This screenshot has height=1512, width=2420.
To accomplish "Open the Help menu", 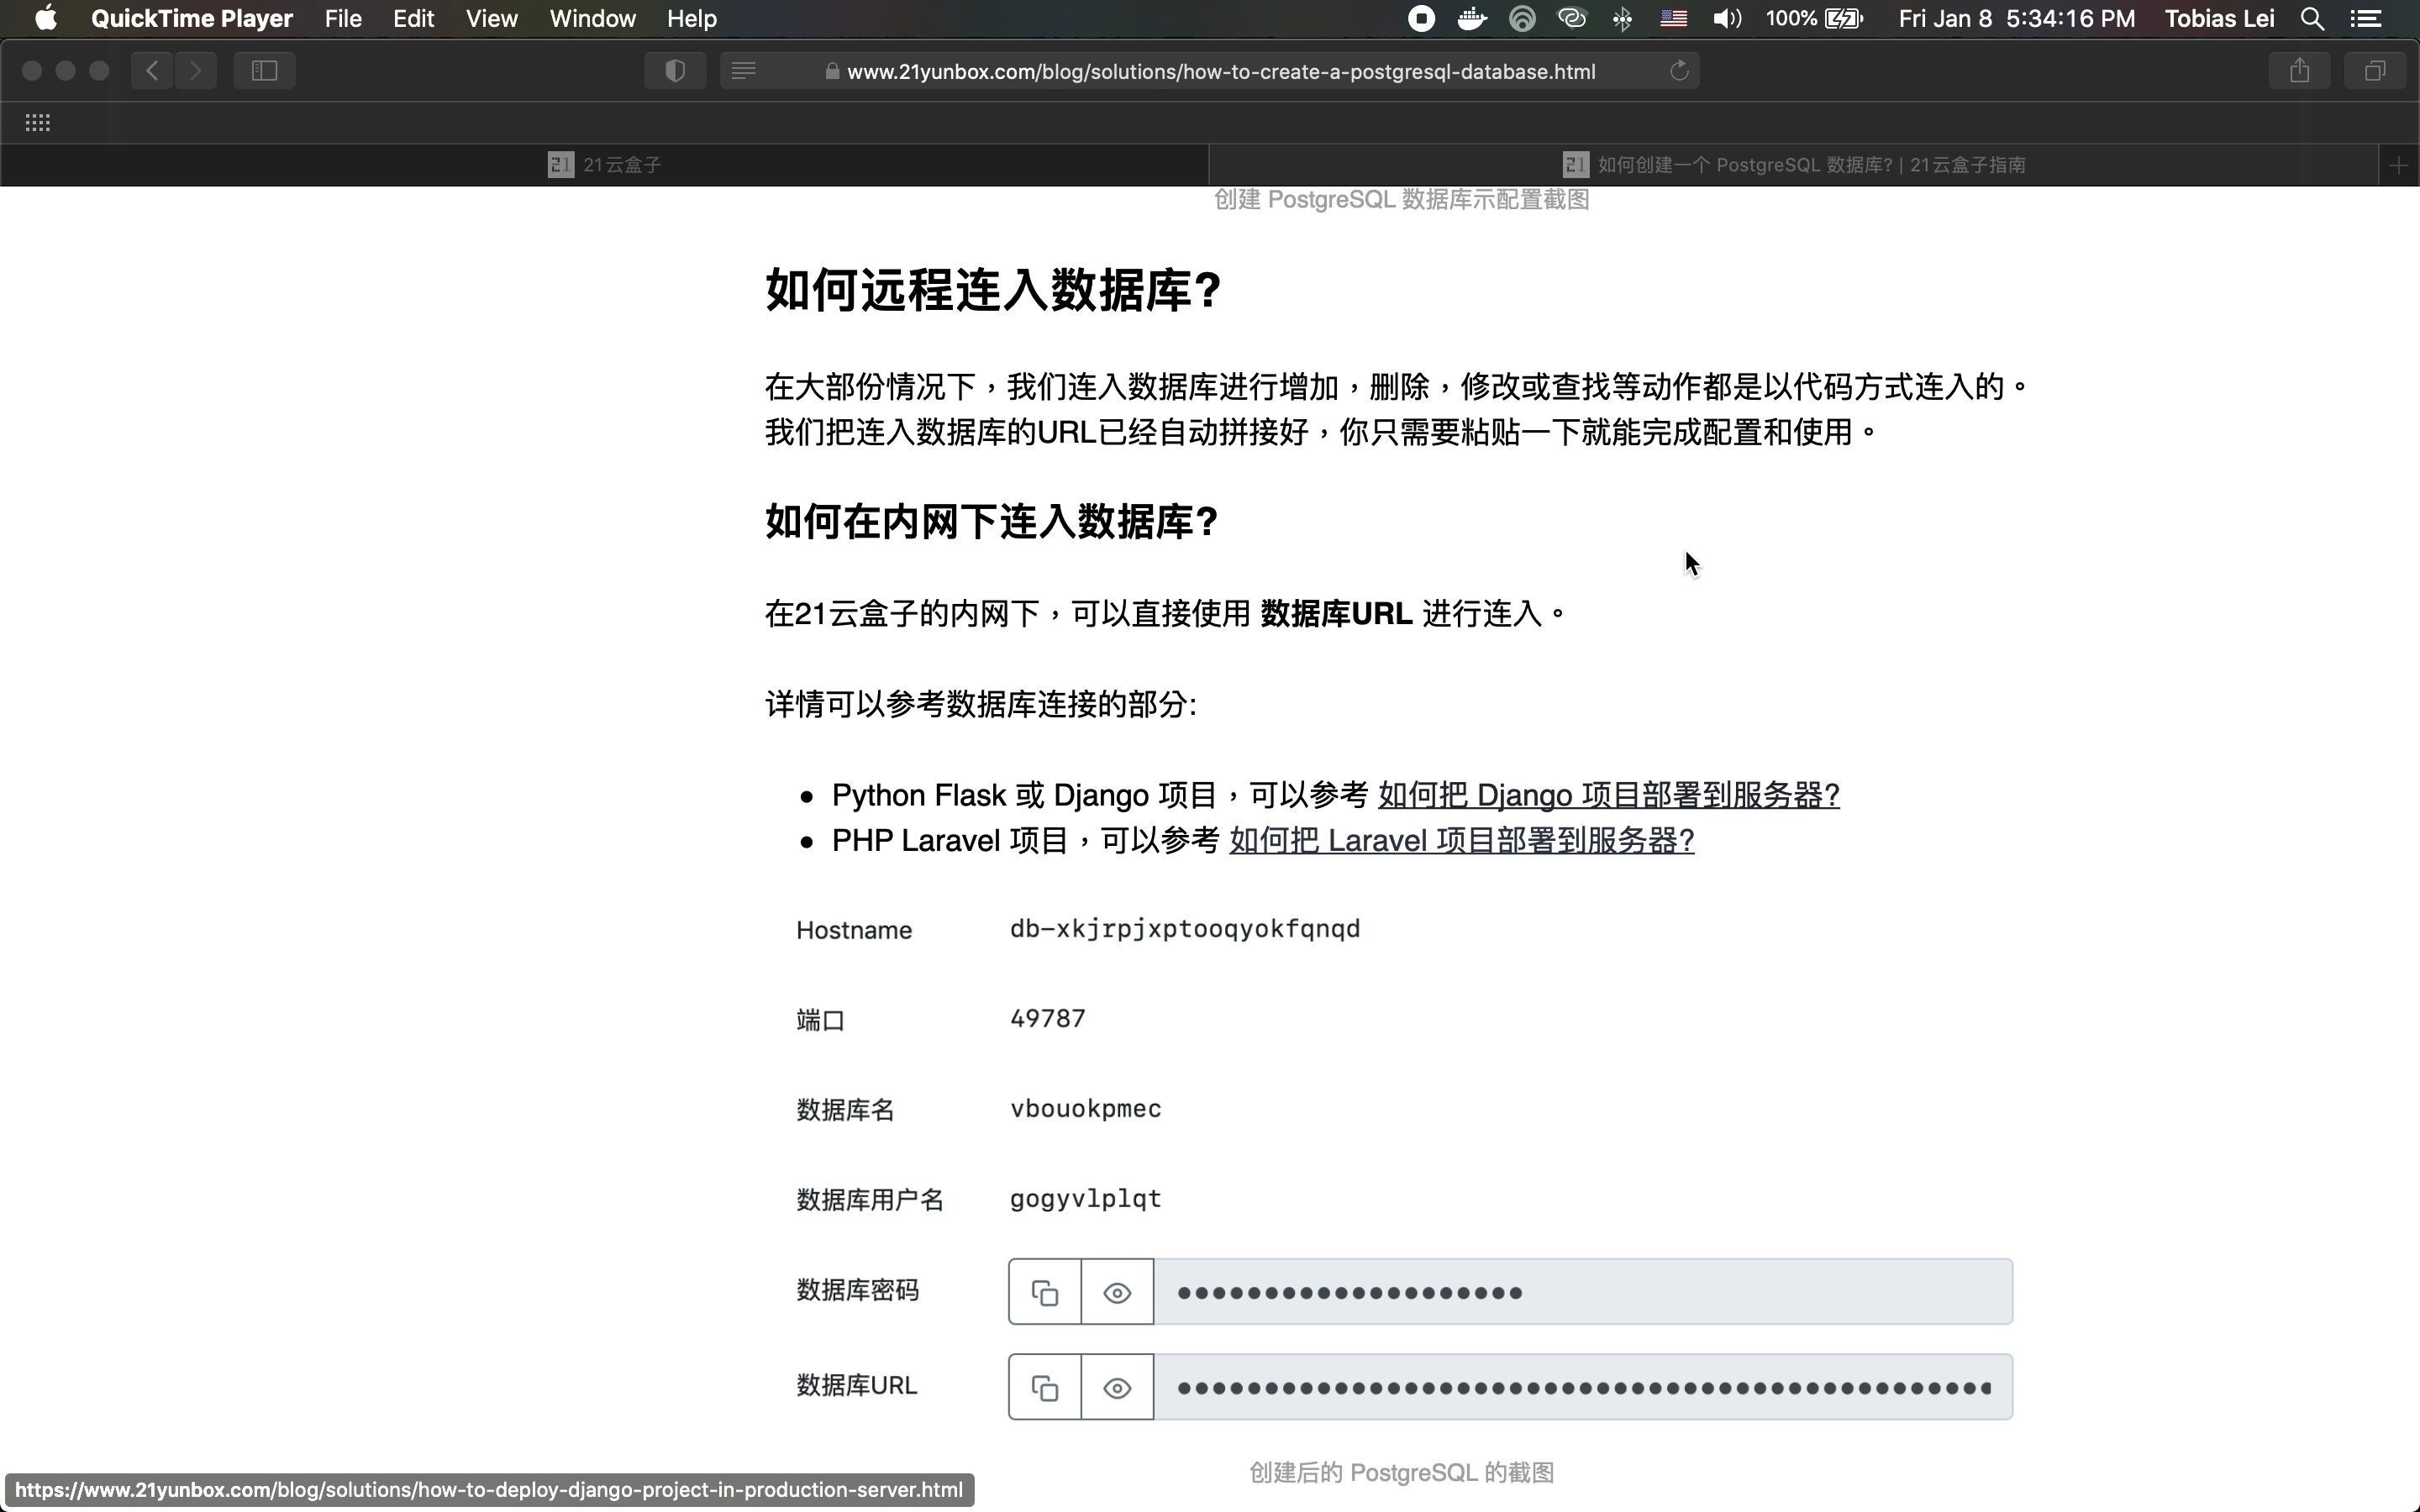I will pyautogui.click(x=692, y=19).
